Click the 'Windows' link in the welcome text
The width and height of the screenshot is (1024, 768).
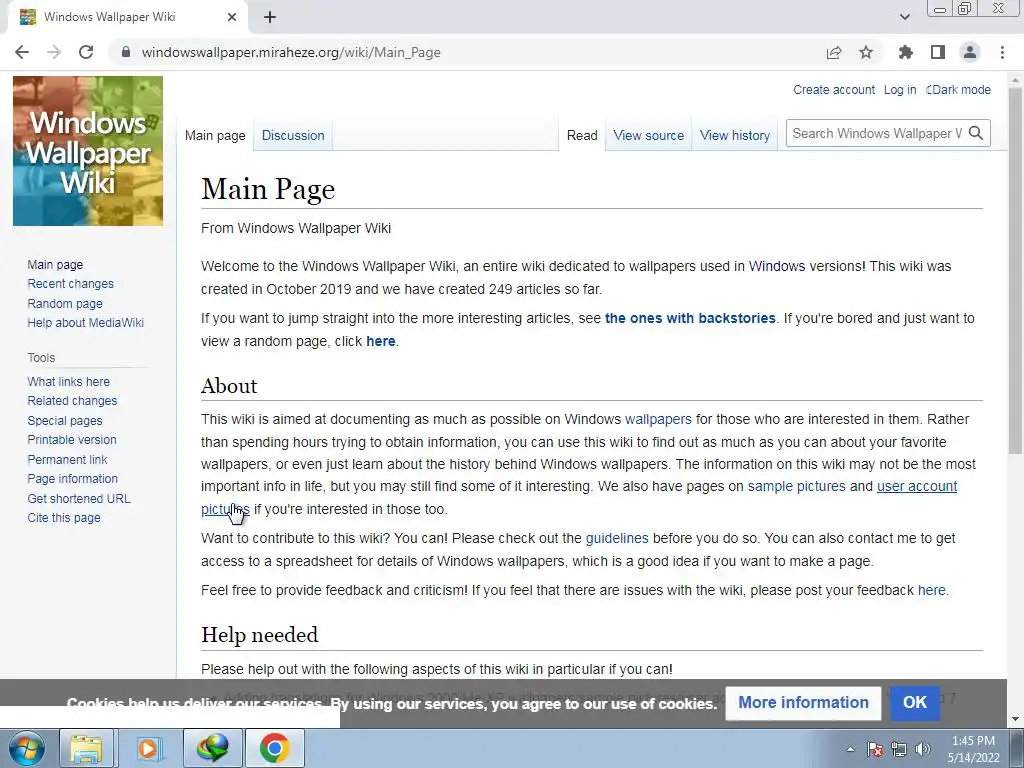777,266
